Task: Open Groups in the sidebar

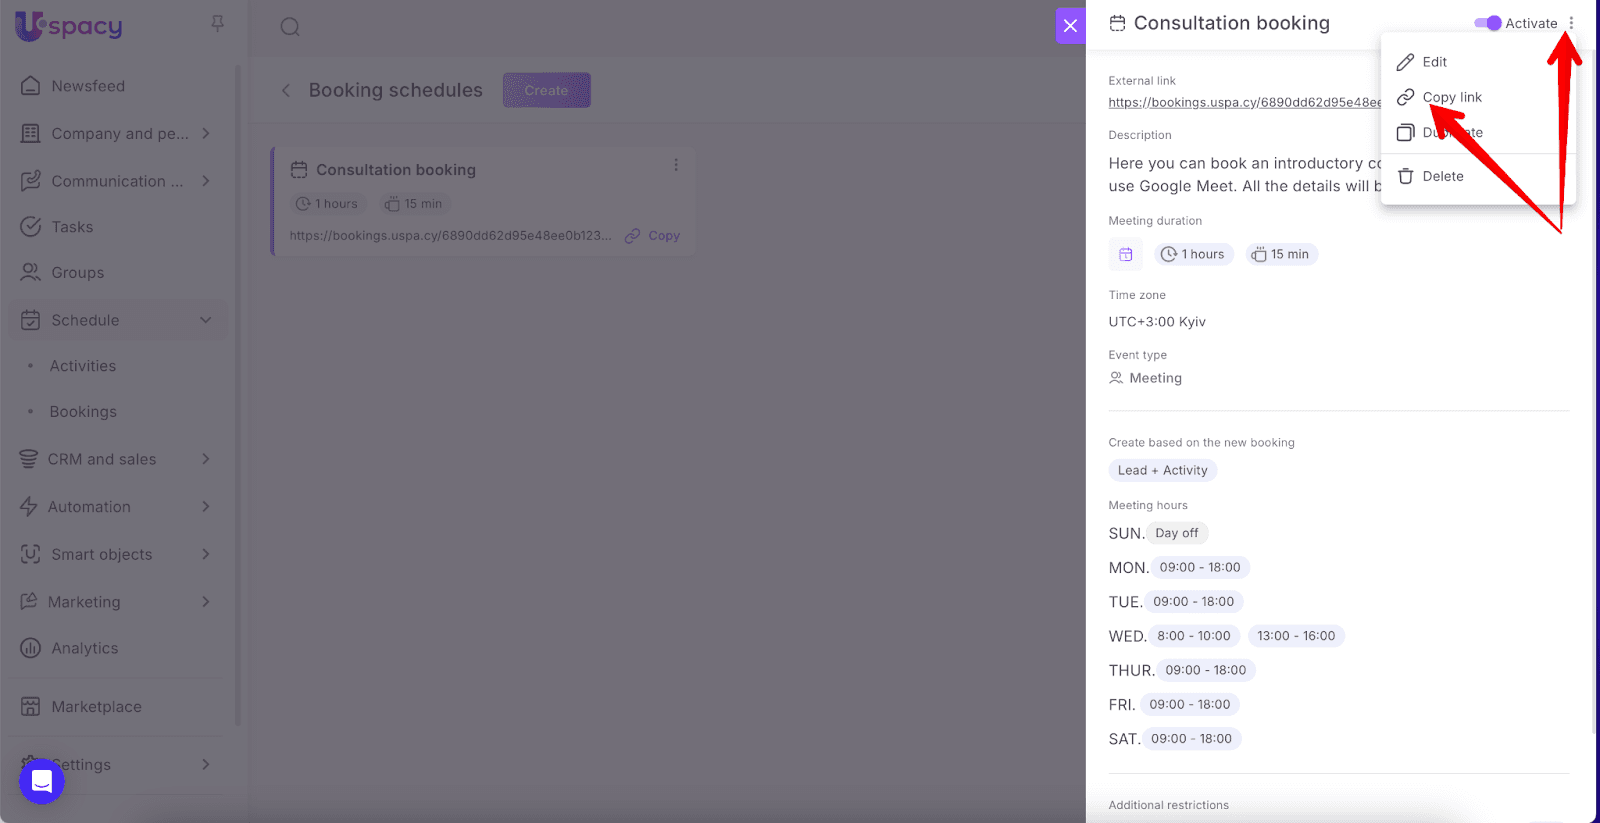Action: click(x=78, y=273)
